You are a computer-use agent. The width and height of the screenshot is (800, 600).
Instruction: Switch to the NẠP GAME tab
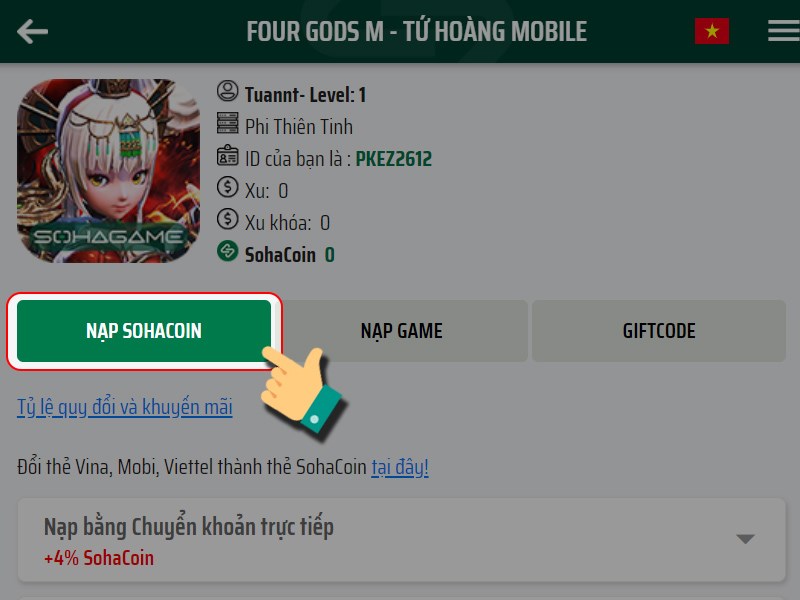(402, 331)
